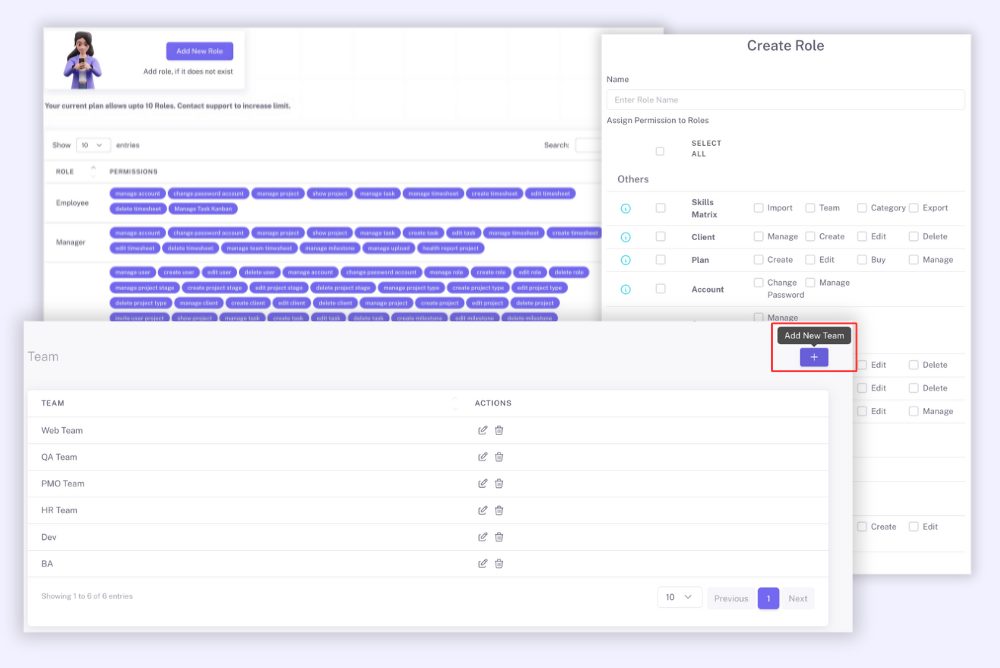Enable Plan Create permission
The width and height of the screenshot is (1000, 668).
click(x=758, y=260)
